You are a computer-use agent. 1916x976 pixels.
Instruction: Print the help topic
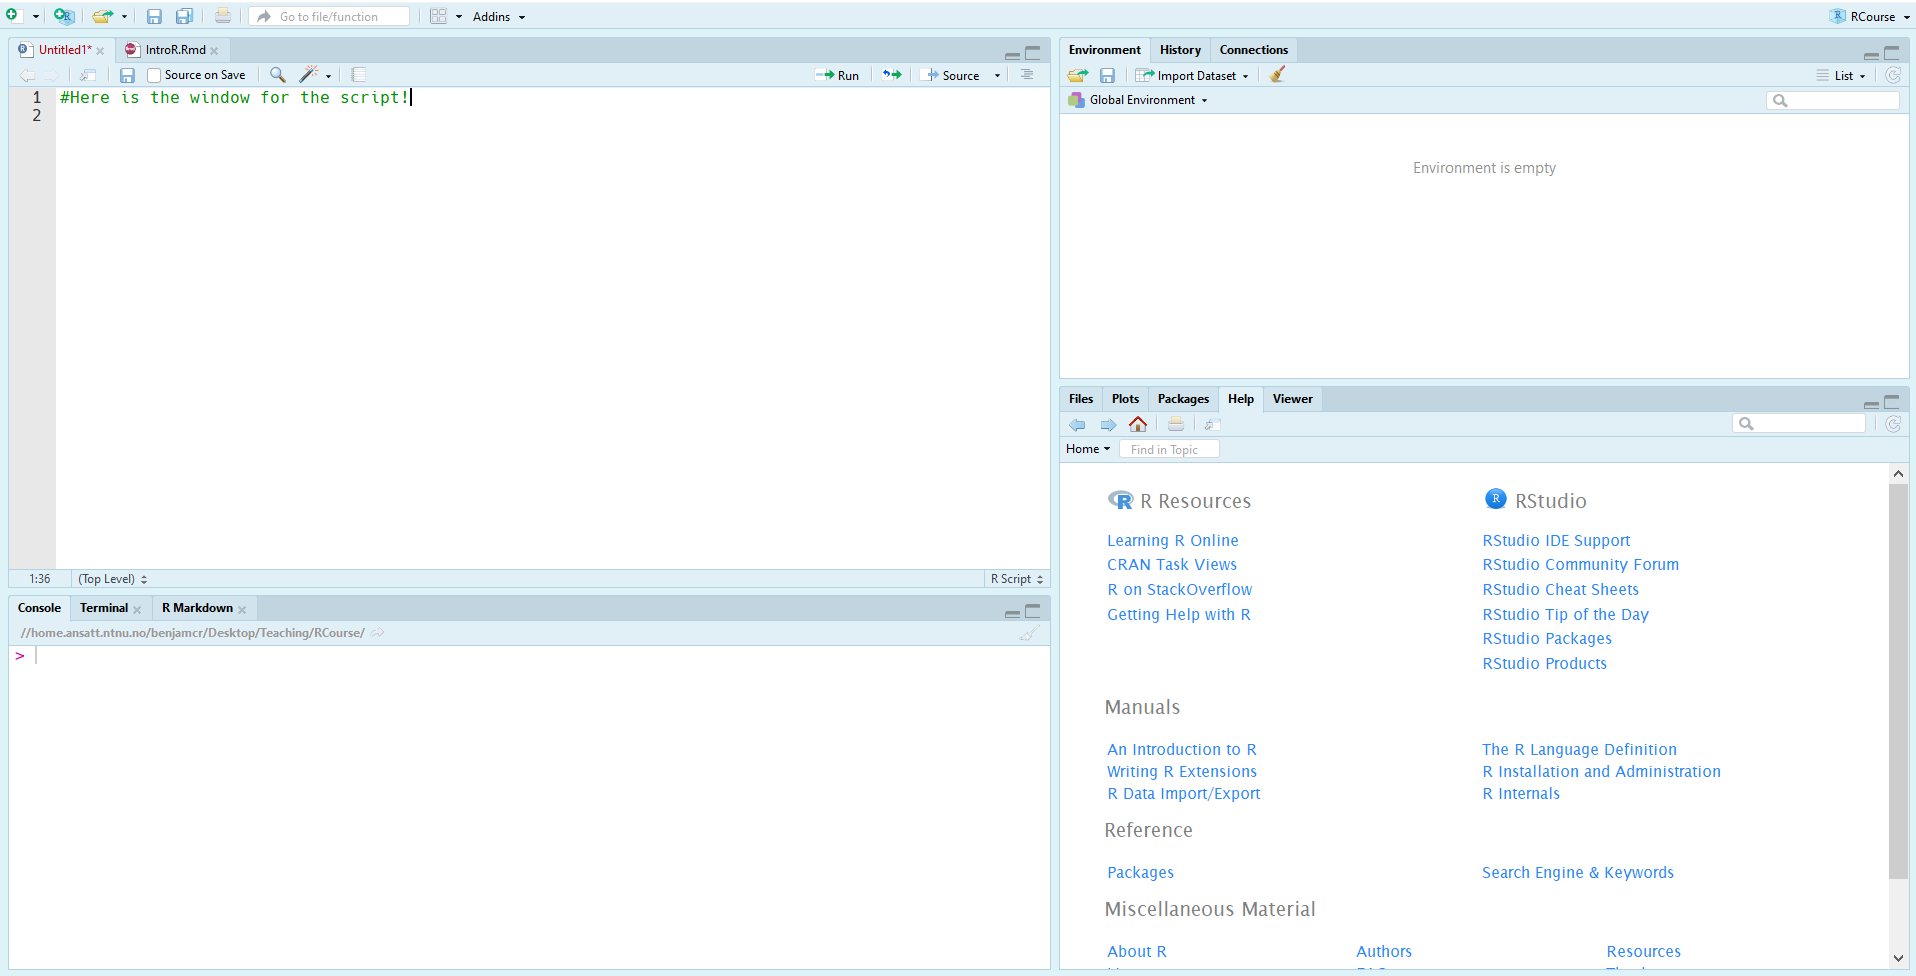point(1176,424)
